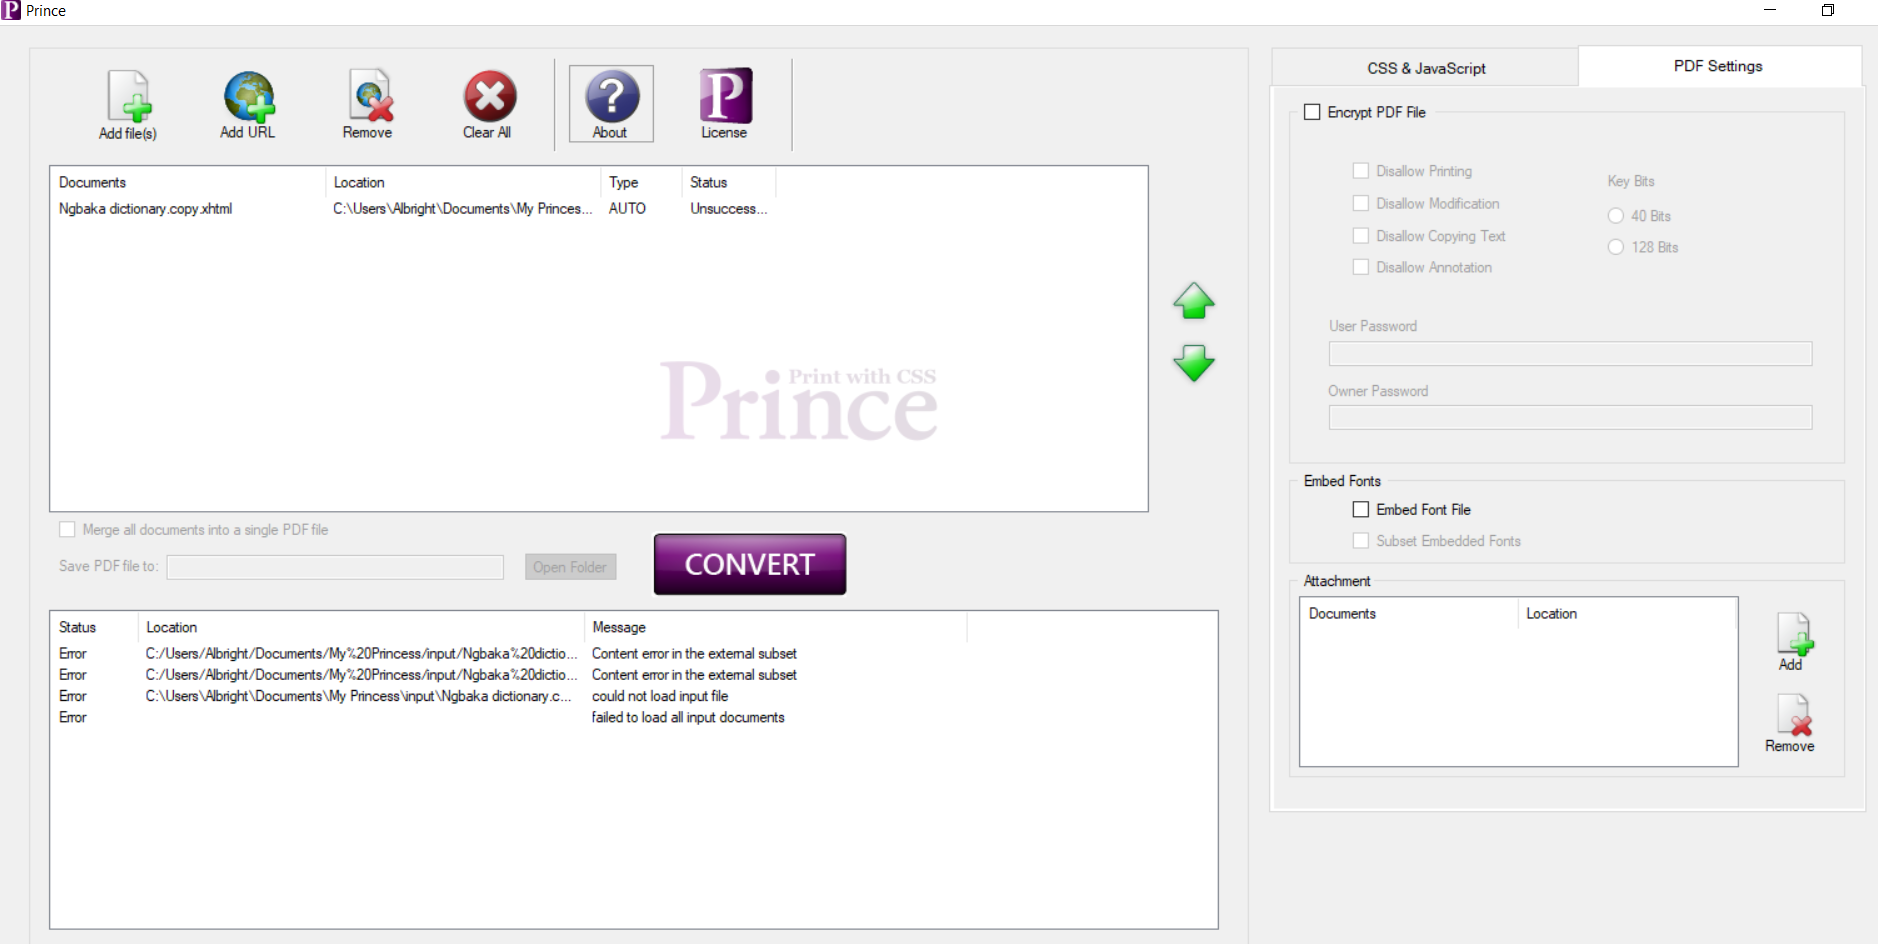The image size is (1878, 944).
Task: Check the Embed Font File option
Action: 1360,510
